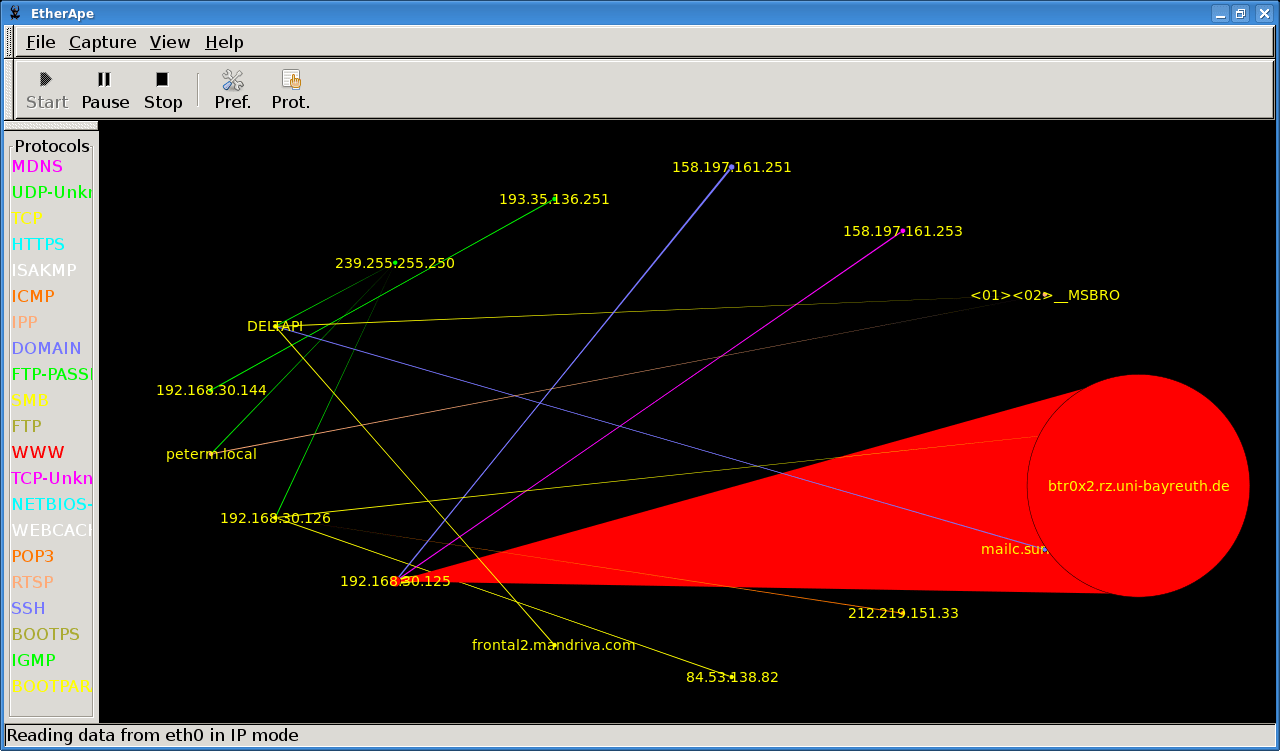Open the Help menu

[224, 42]
